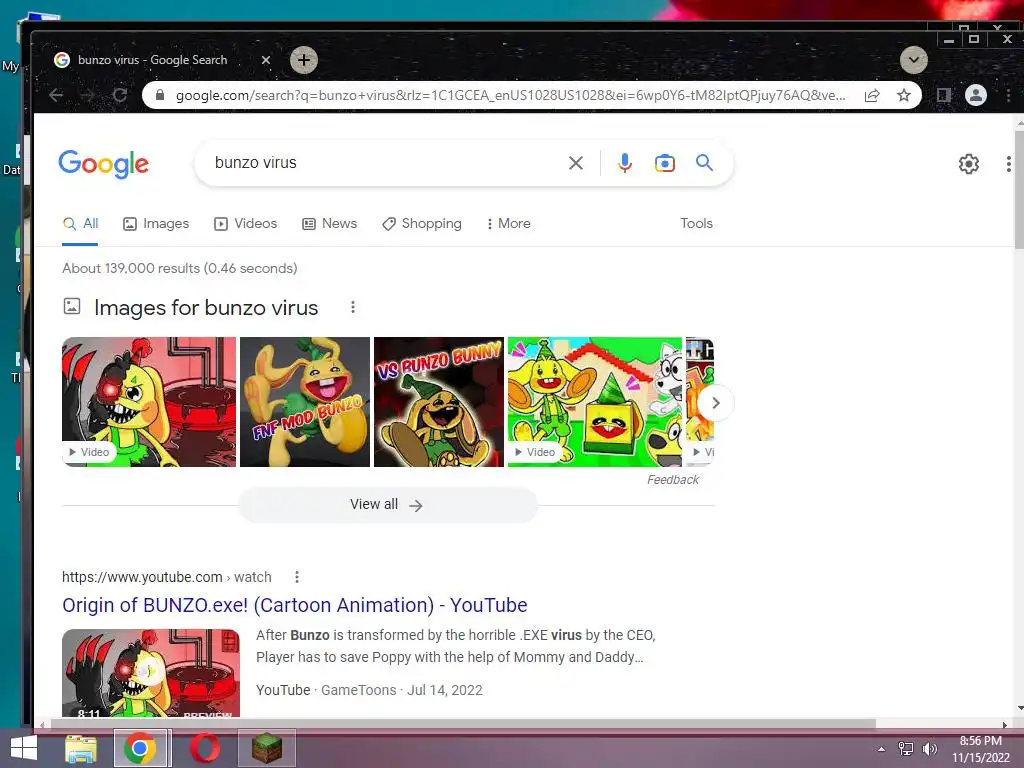Image resolution: width=1024 pixels, height=768 pixels.
Task: Open the half-robot Bunzo video thumbnail
Action: pos(149,402)
